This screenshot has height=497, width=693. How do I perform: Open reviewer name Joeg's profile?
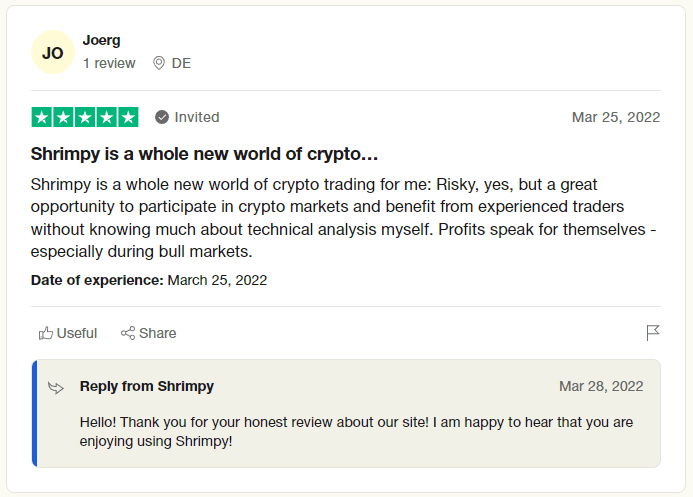101,40
